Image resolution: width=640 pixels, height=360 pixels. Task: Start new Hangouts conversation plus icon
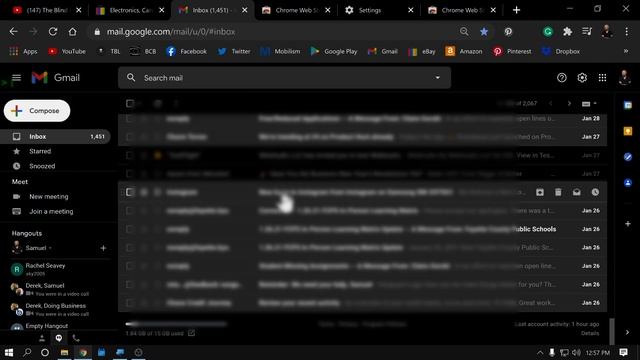point(103,248)
